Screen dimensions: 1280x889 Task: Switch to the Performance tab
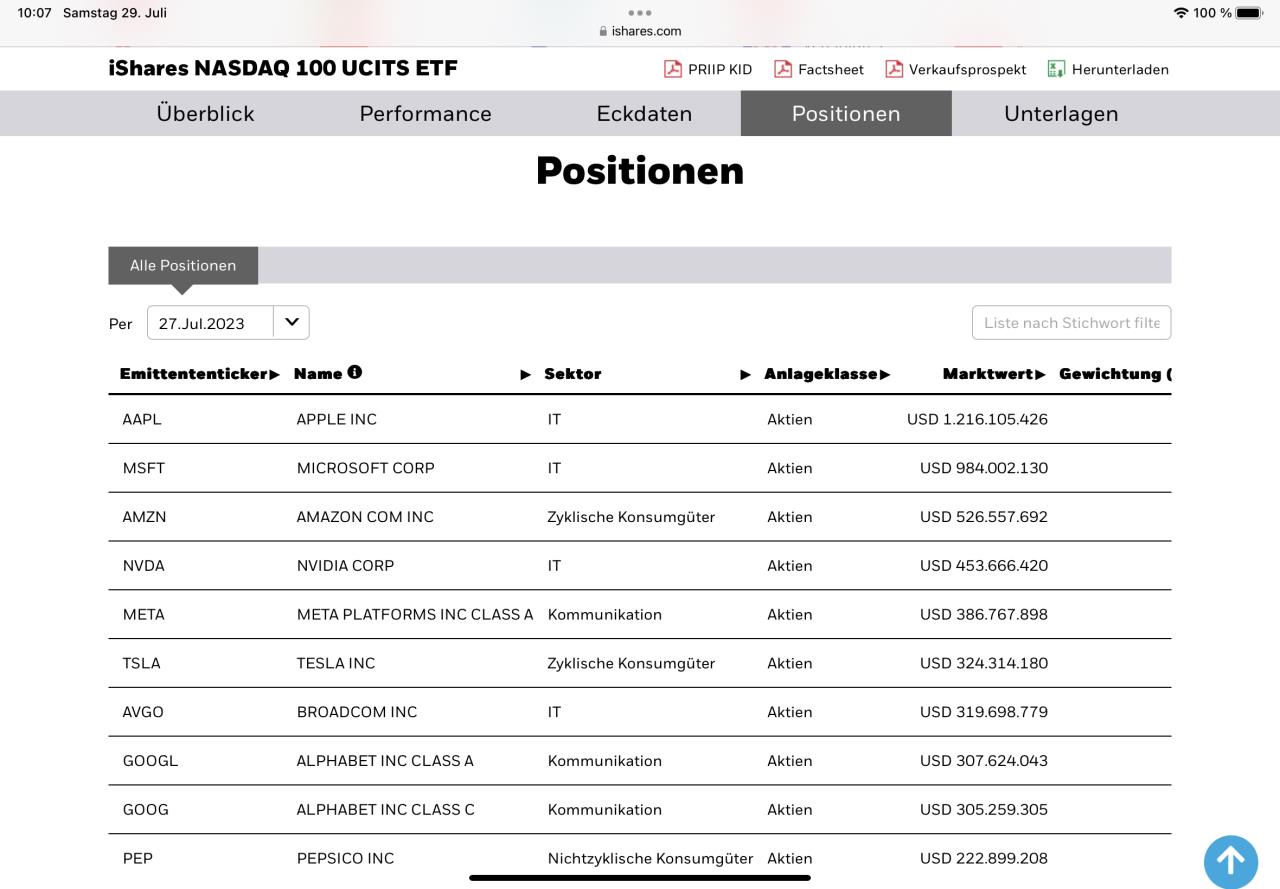(x=425, y=113)
